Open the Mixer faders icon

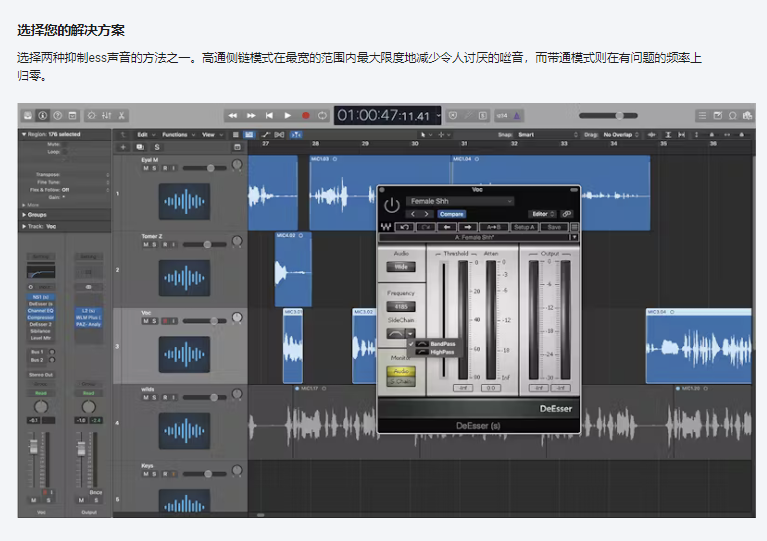click(107, 115)
